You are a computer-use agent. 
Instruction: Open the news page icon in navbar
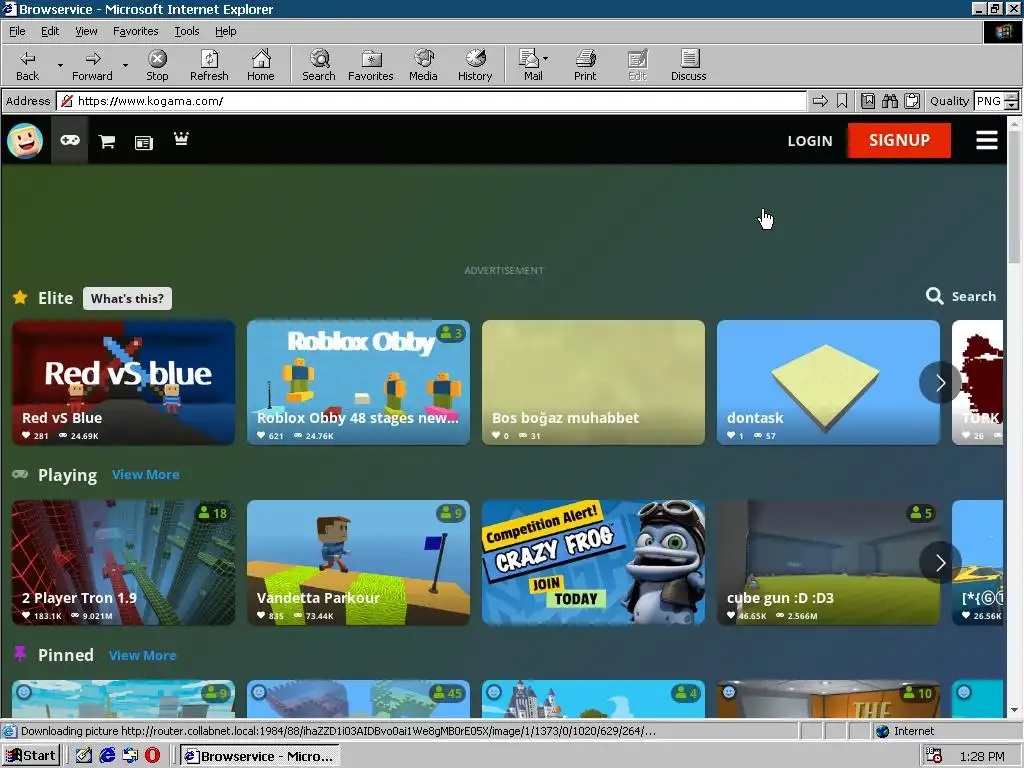[x=144, y=142]
